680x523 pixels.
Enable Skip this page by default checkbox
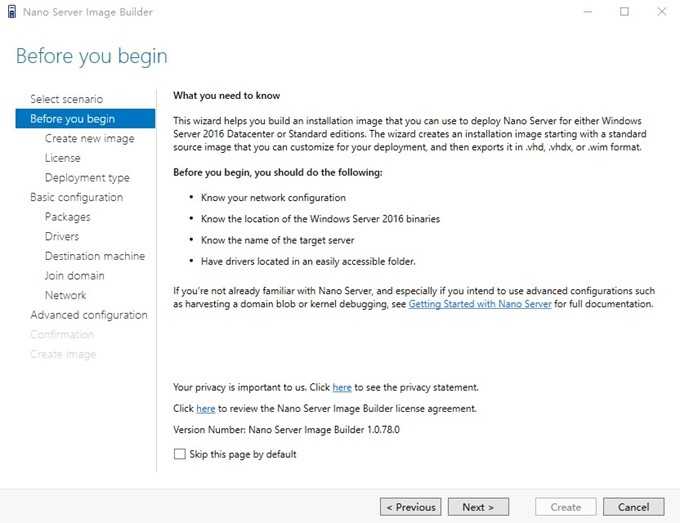pyautogui.click(x=179, y=454)
